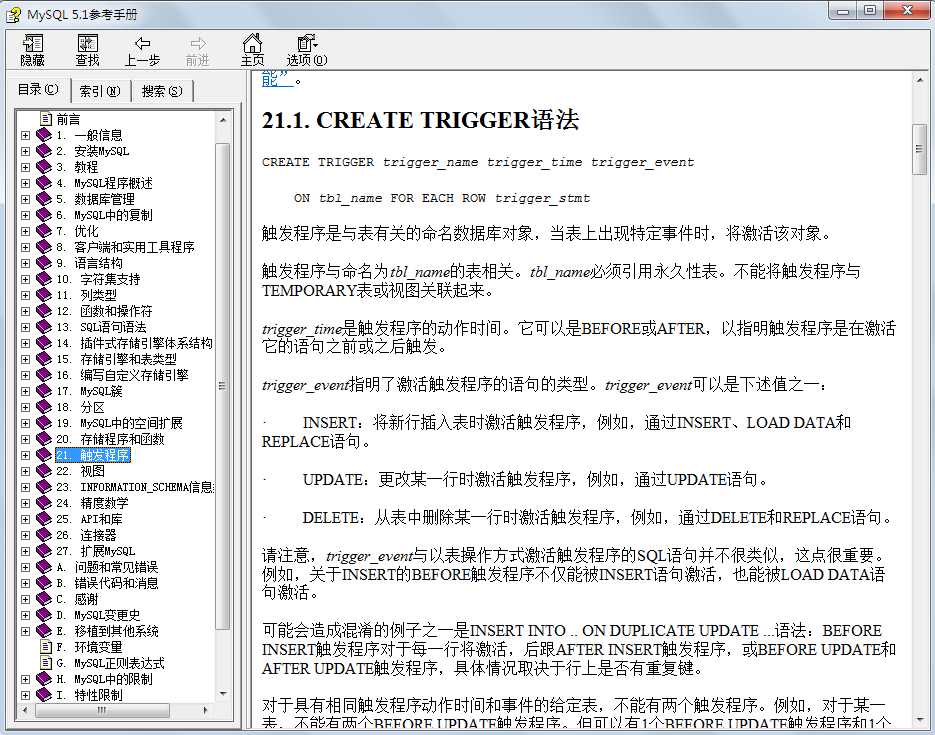Expand the A. 问题和常见错误 tree node

(x=25, y=567)
